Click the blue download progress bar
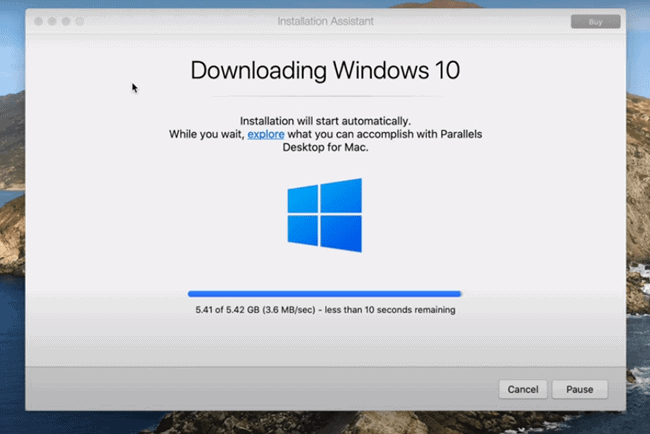 coord(325,294)
